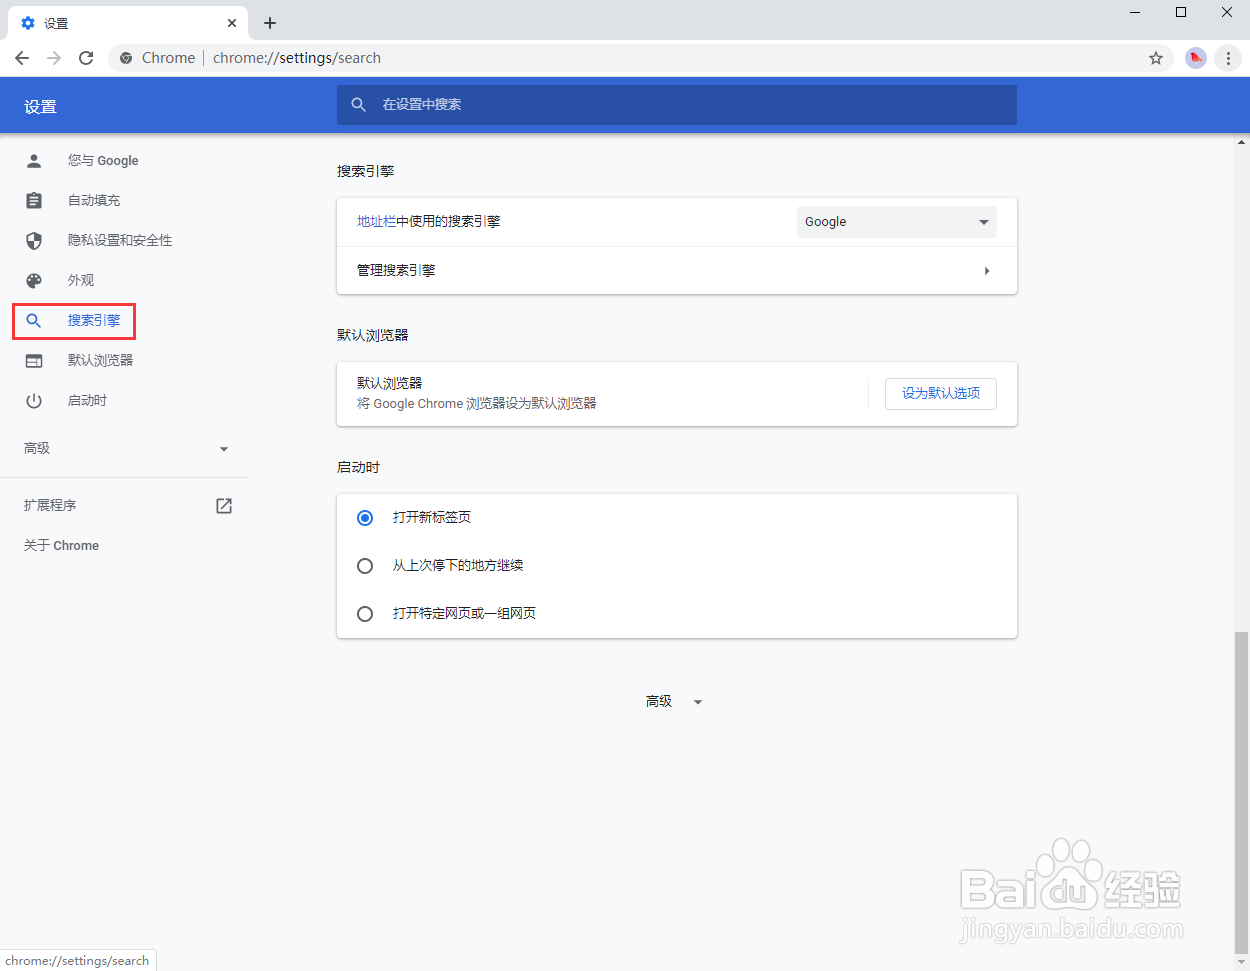Click the 搜索引擎 section heading
The image size is (1250, 971).
coord(365,171)
